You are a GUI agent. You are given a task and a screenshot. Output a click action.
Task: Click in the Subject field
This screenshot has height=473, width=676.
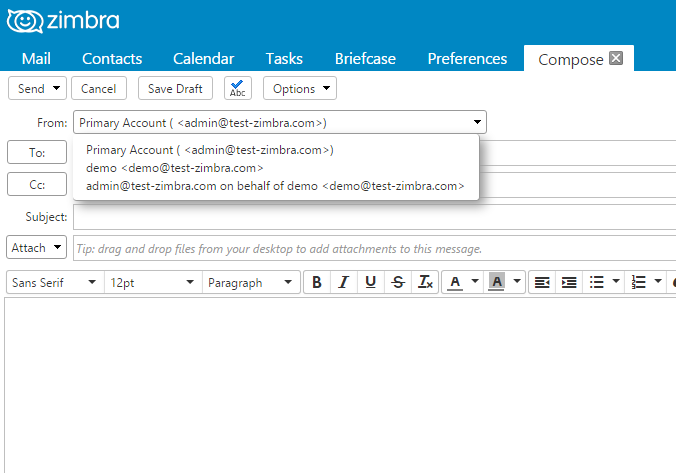[375, 217]
